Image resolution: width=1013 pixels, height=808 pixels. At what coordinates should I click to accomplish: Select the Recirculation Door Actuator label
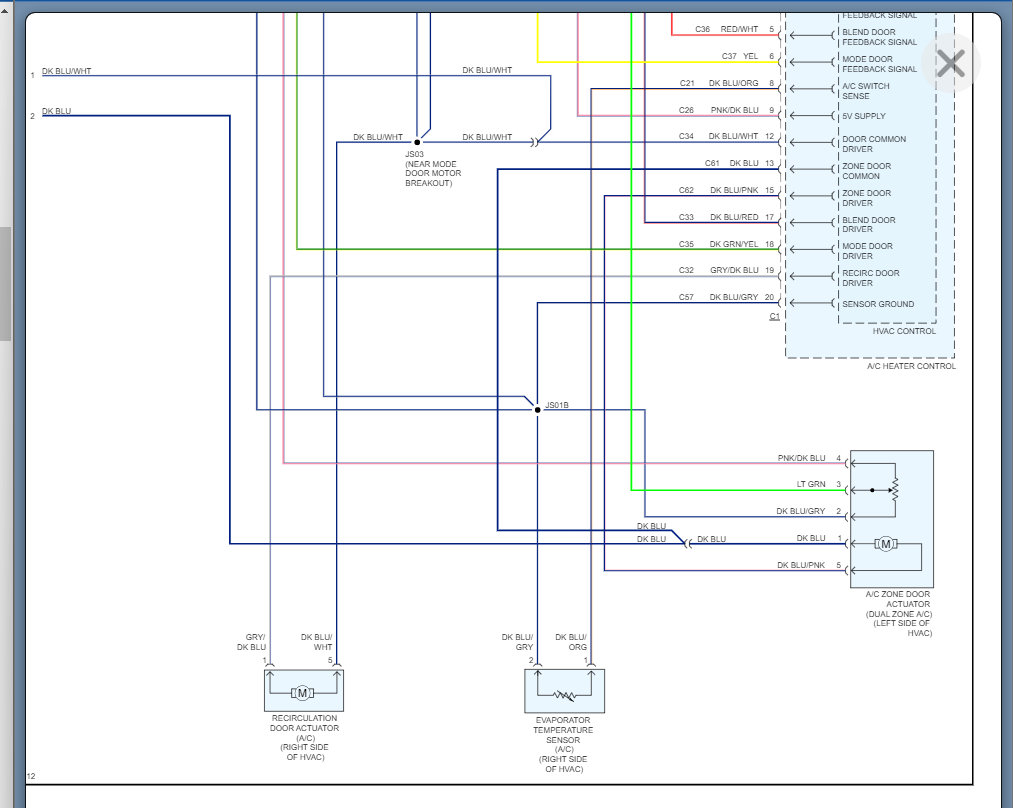304,738
